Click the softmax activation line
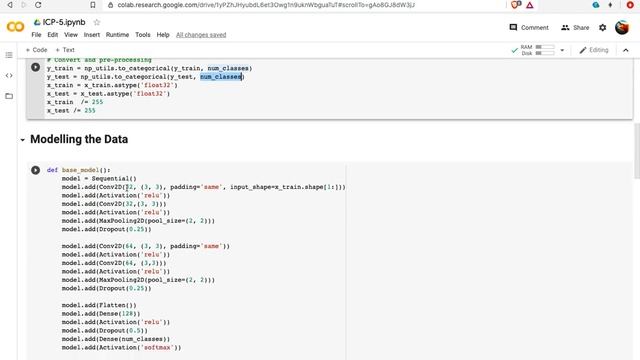The height and width of the screenshot is (360, 640). (121, 347)
